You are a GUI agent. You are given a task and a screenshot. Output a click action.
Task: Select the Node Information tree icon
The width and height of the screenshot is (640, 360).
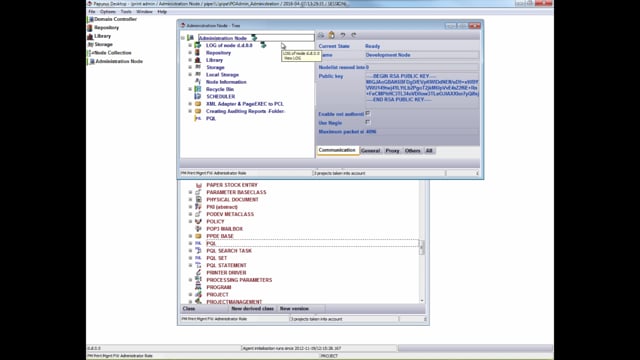click(x=198, y=82)
